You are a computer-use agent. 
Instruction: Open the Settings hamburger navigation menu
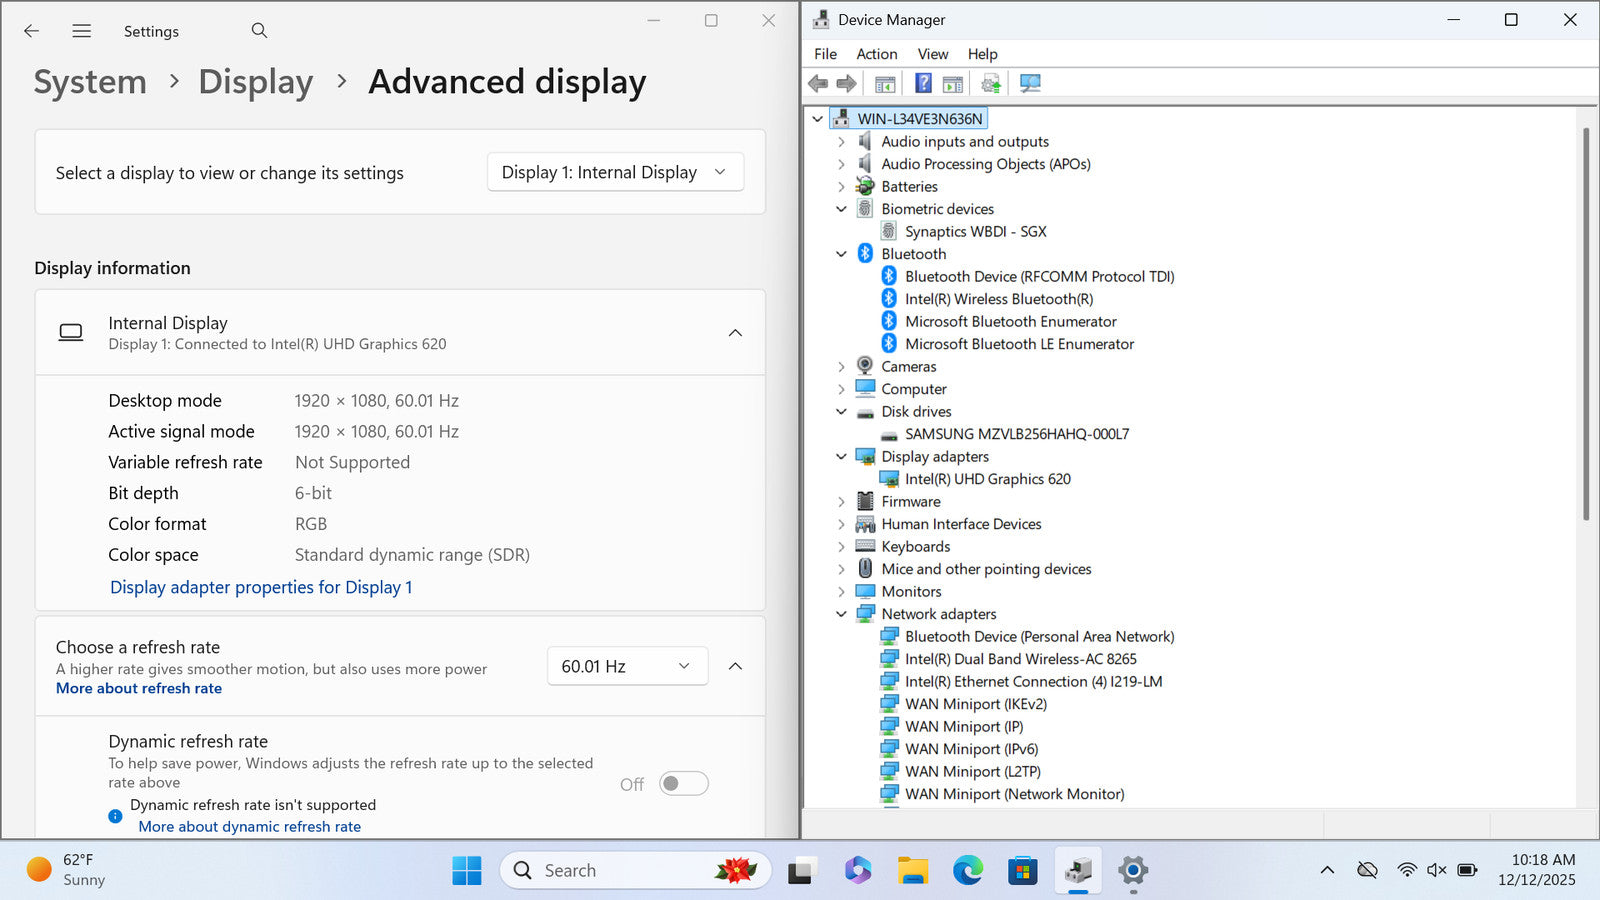pos(82,31)
